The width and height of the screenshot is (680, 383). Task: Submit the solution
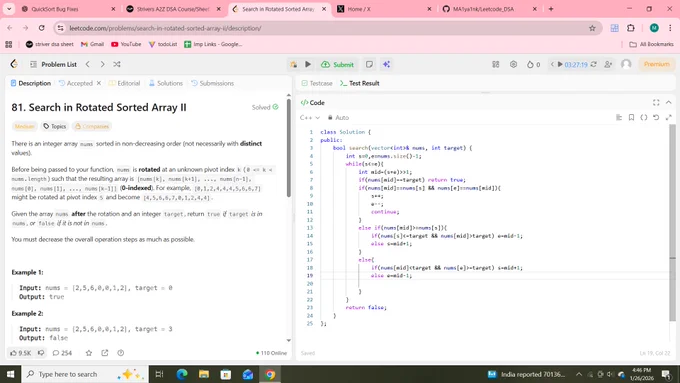coord(337,64)
